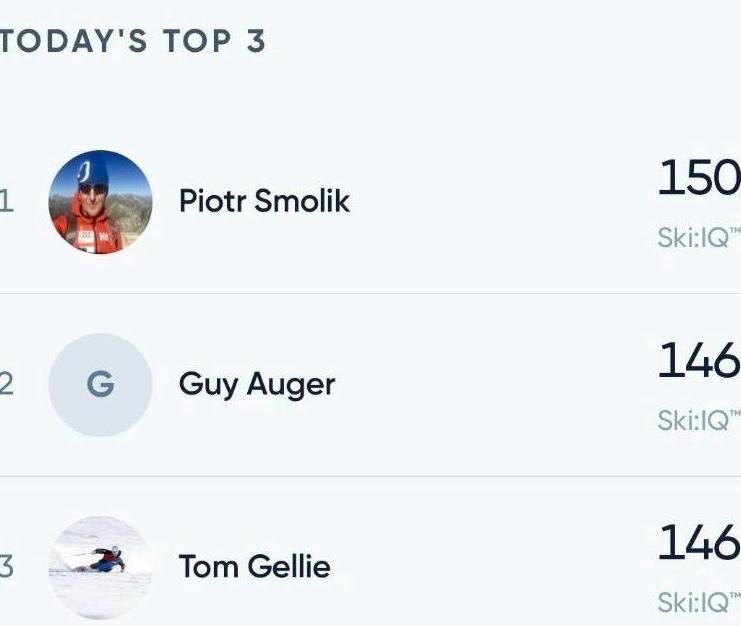
Task: Click the rank 3 position number
Action: [6, 567]
